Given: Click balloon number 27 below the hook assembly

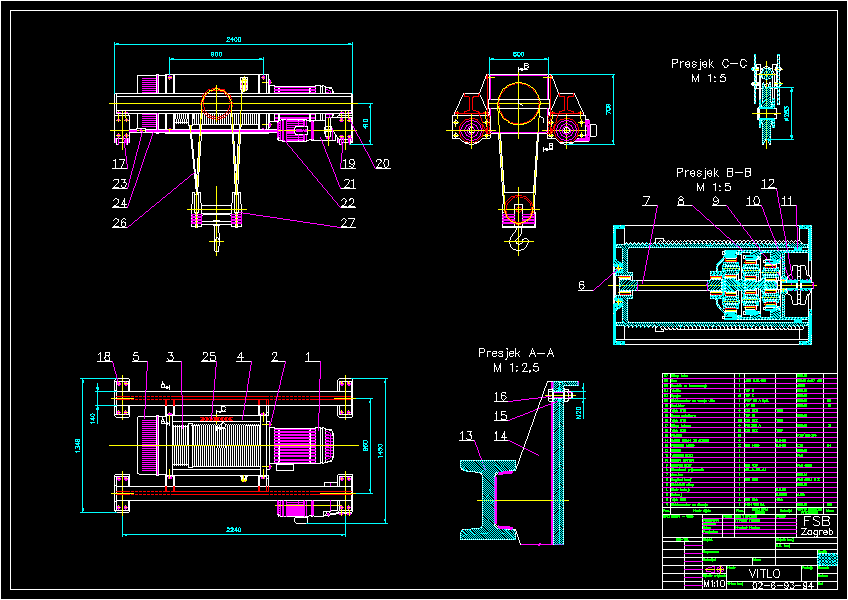Looking at the screenshot, I should (346, 223).
